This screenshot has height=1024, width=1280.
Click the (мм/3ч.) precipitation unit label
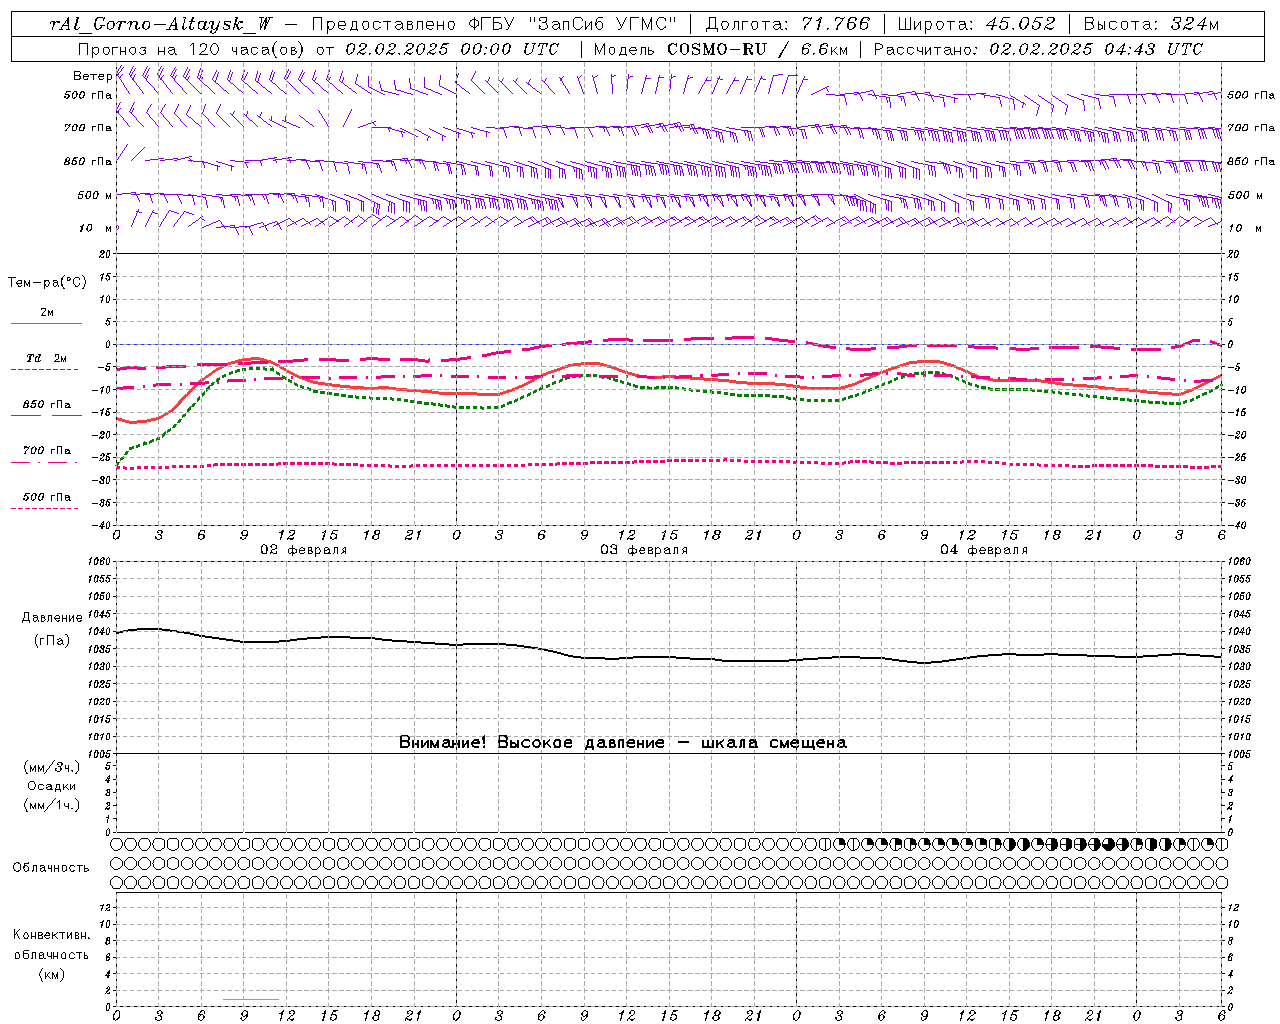[52, 767]
